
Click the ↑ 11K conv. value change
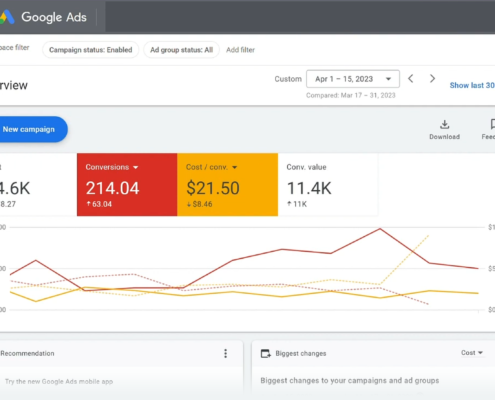tap(297, 204)
